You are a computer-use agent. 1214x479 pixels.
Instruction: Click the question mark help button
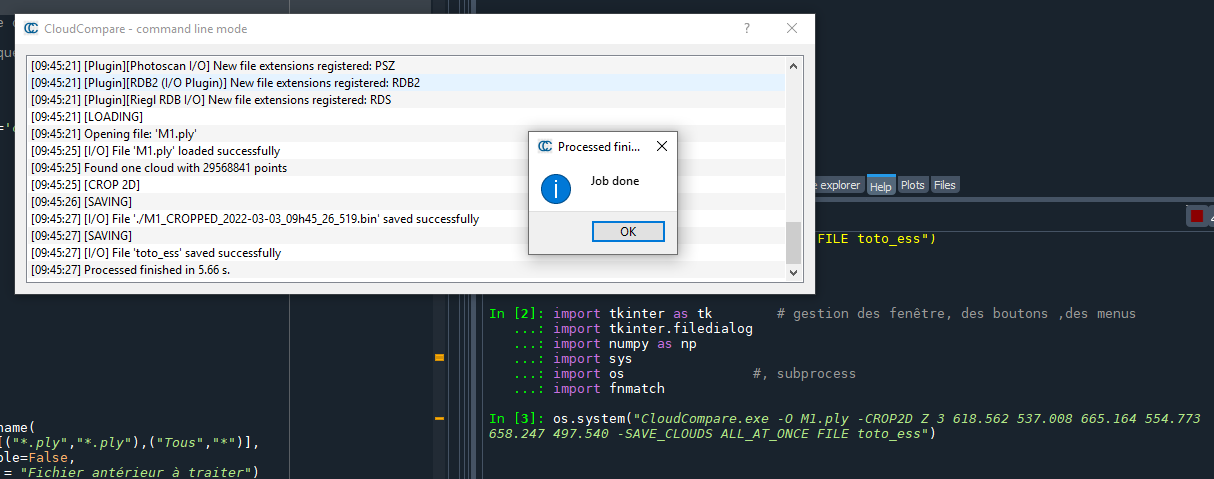(746, 29)
